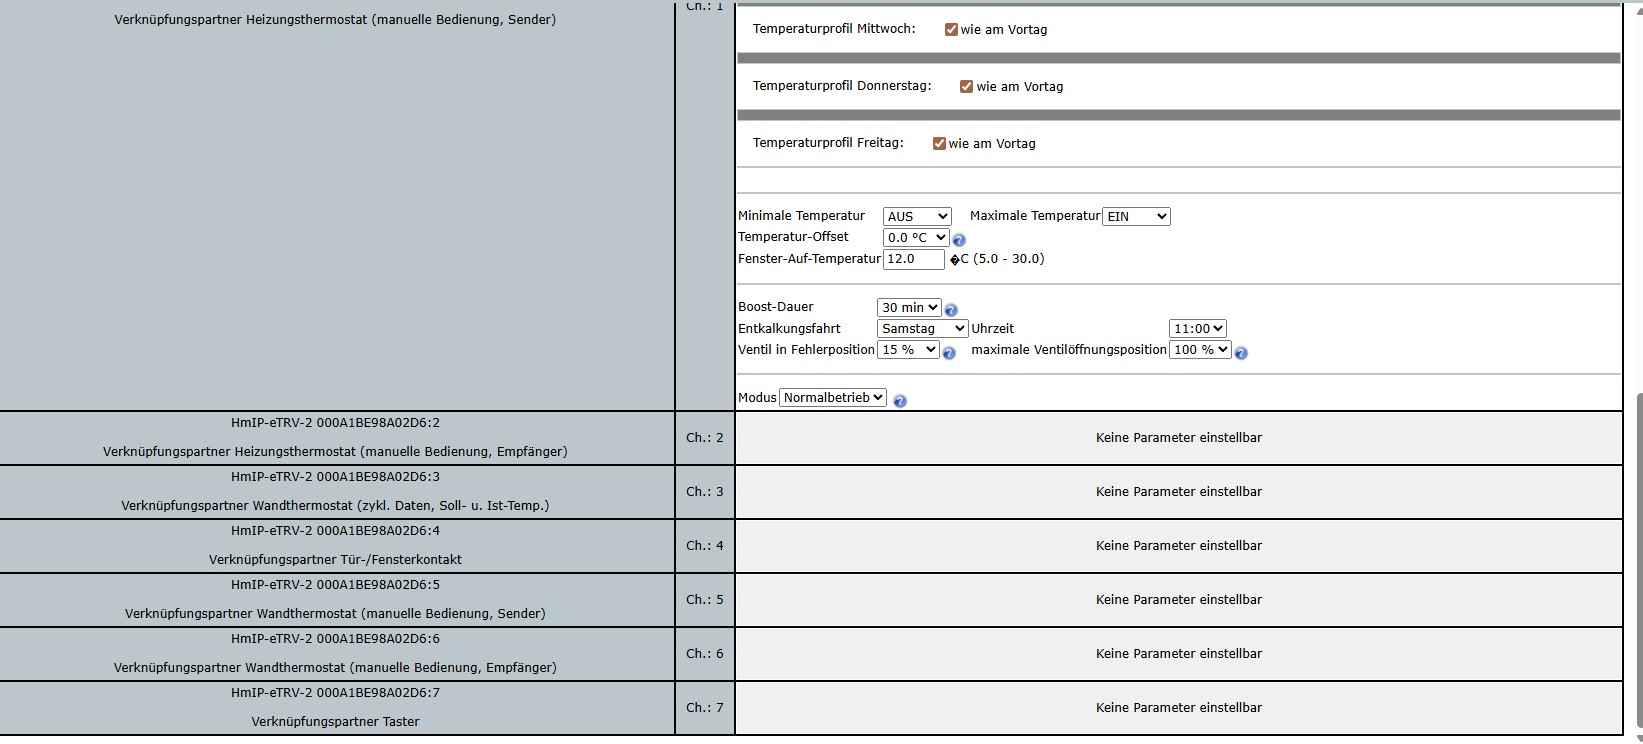Click the Fenster-Auf-Temperatur input field
Screen dimensions: 1643x744
click(913, 259)
